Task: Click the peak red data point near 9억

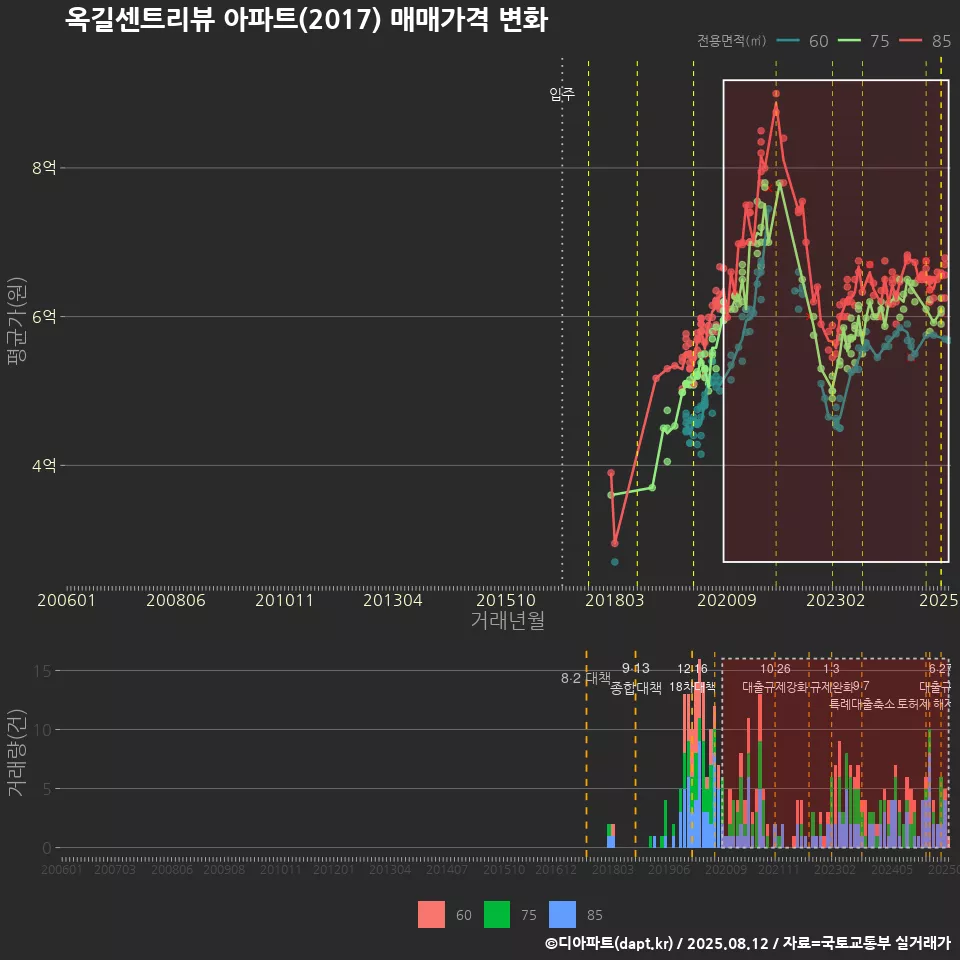Action: pyautogui.click(x=776, y=94)
